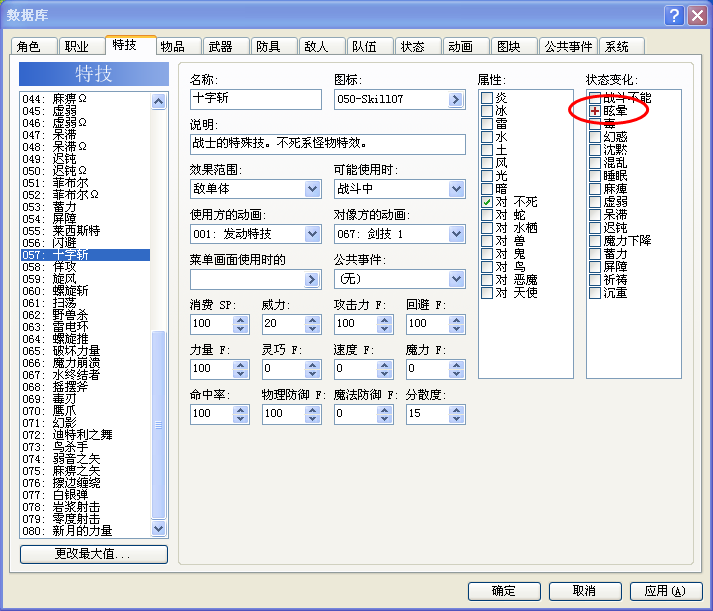Screen dimensions: 713x611
Task: Select skill 077: 白银弹 in list
Action: pyautogui.click(x=85, y=495)
